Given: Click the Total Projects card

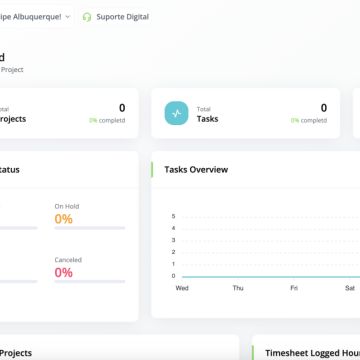Looking at the screenshot, I should click(69, 113).
